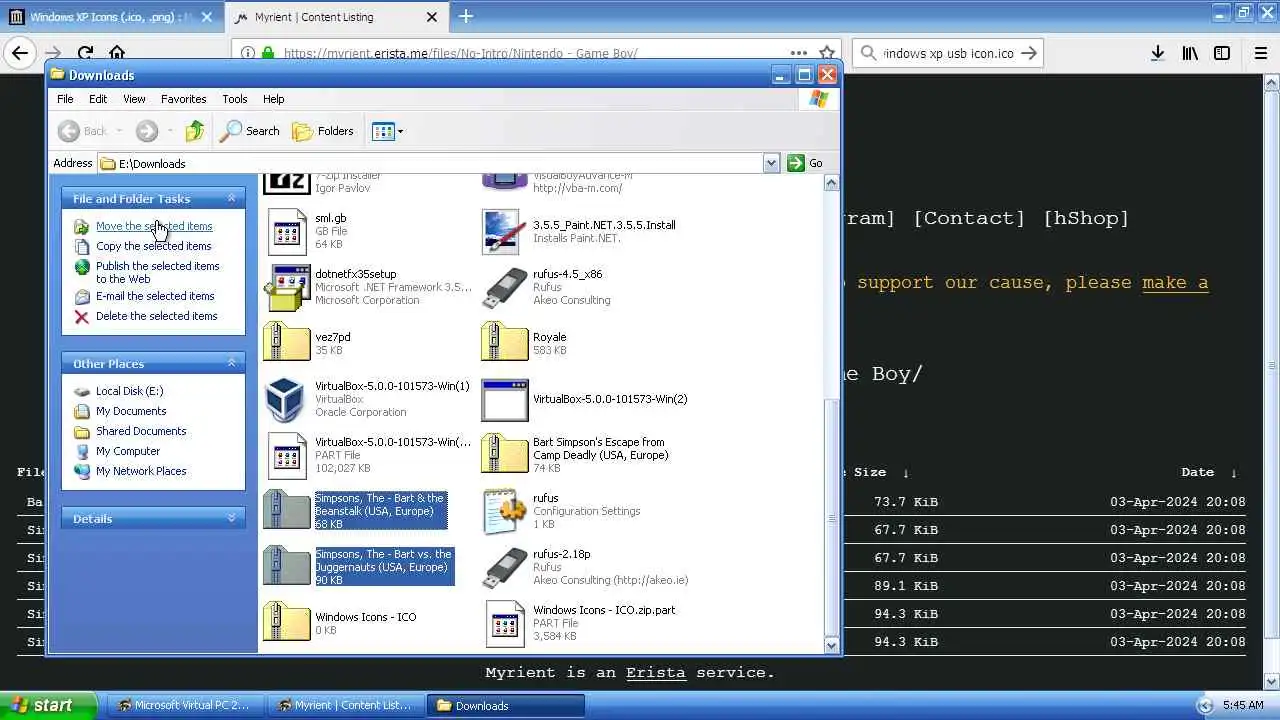Open a new Firefox tab

point(466,16)
